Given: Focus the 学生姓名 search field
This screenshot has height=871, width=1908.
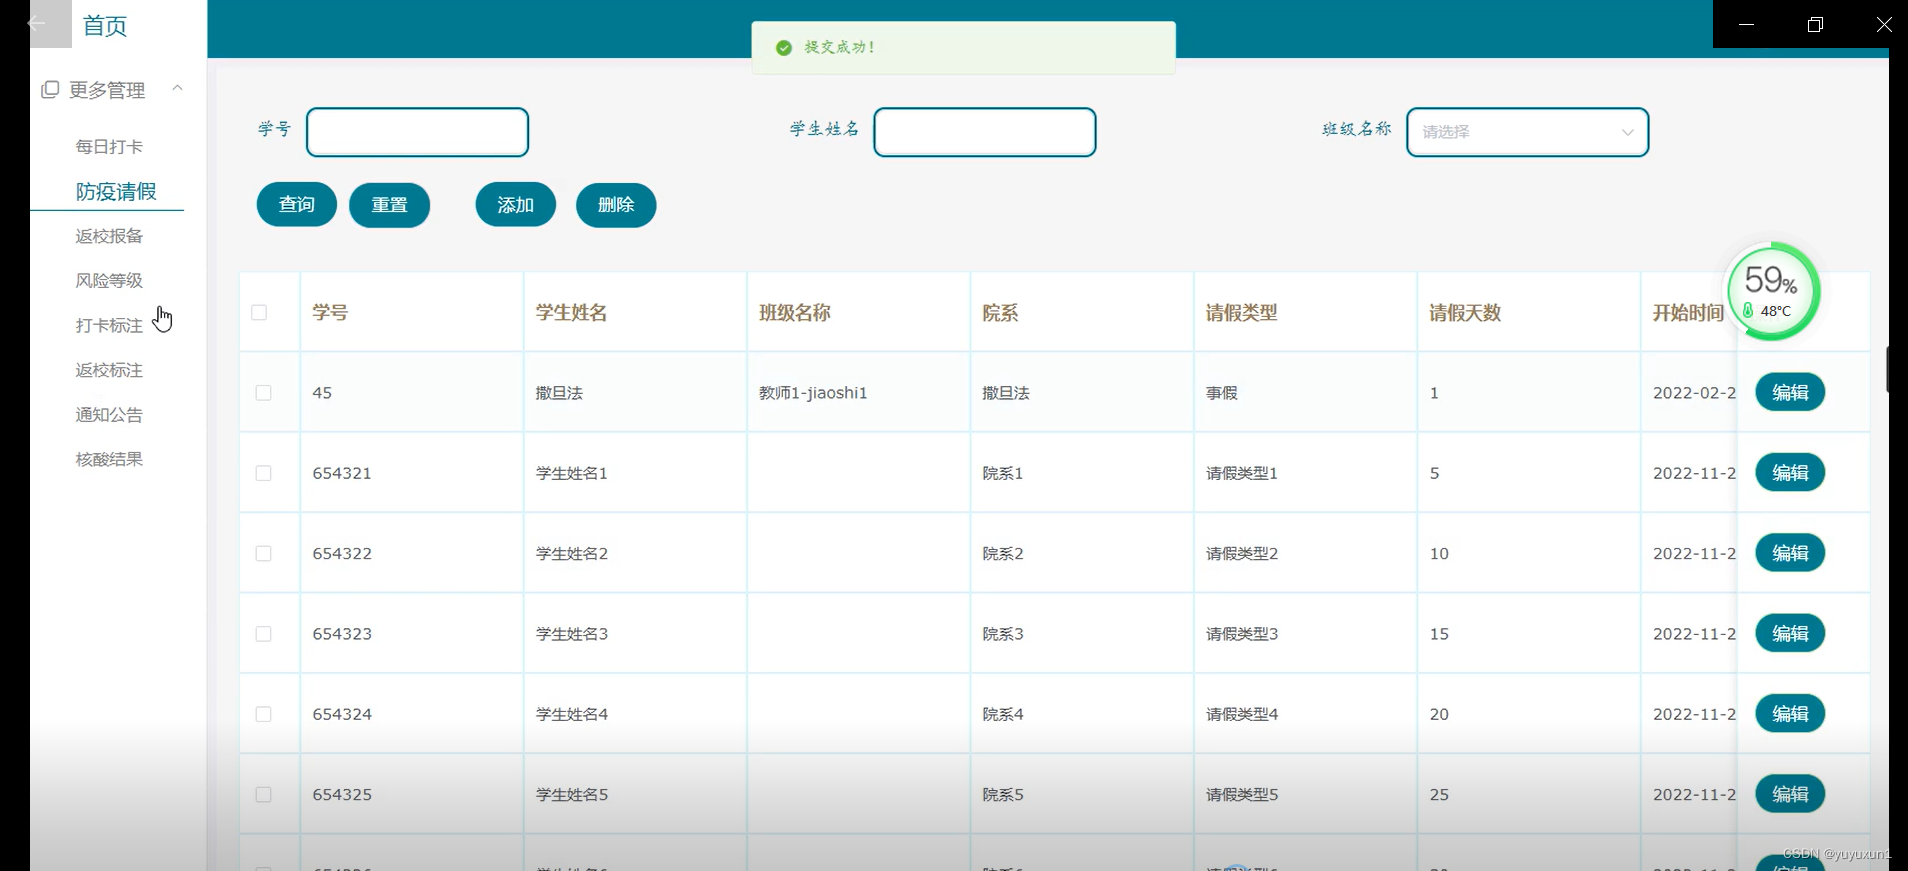Looking at the screenshot, I should (x=985, y=132).
